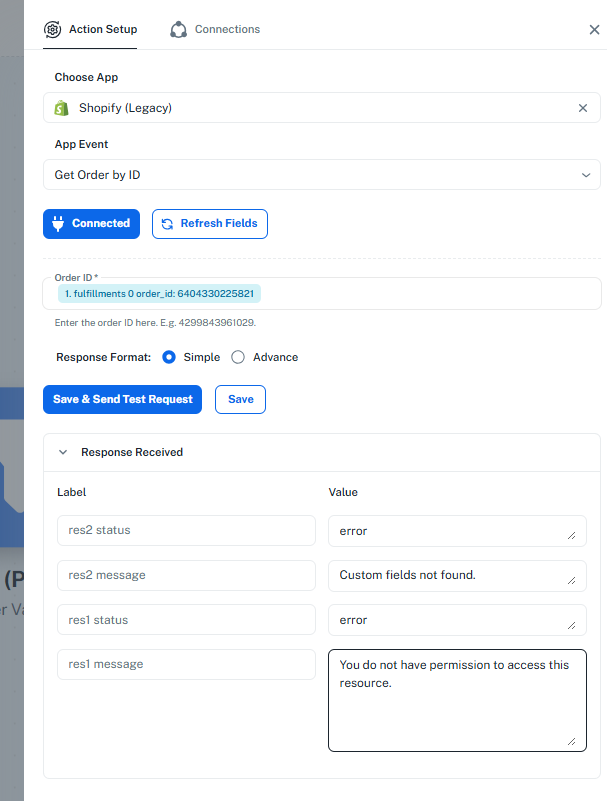607x801 pixels.
Task: Click the refresh arrows icon
Action: [167, 224]
